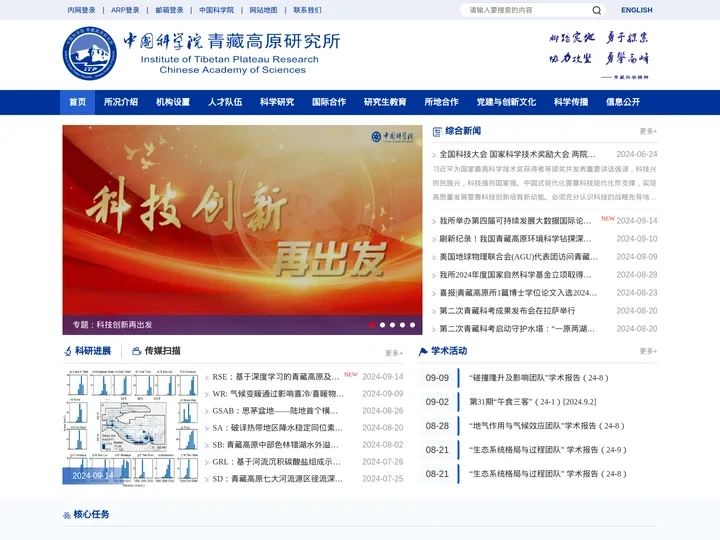Click the 邮箱登录 link
Viewport: 720px width, 540px height.
click(x=169, y=10)
